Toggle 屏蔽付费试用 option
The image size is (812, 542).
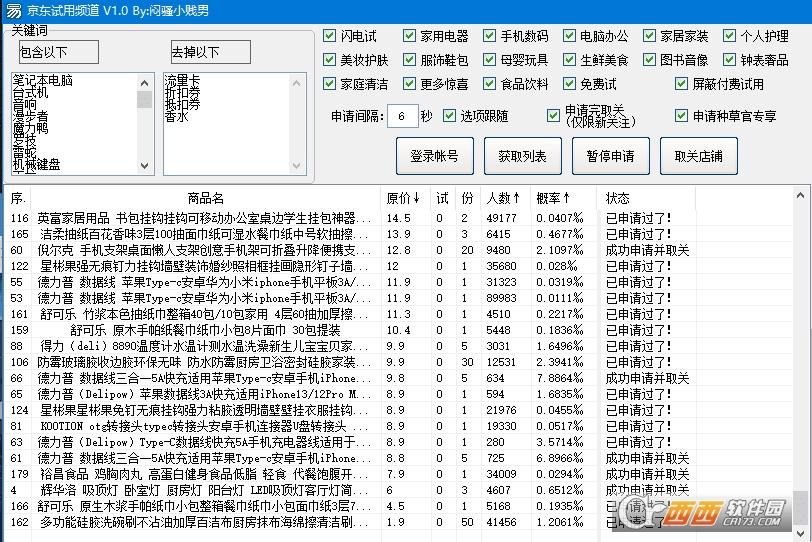(x=682, y=83)
